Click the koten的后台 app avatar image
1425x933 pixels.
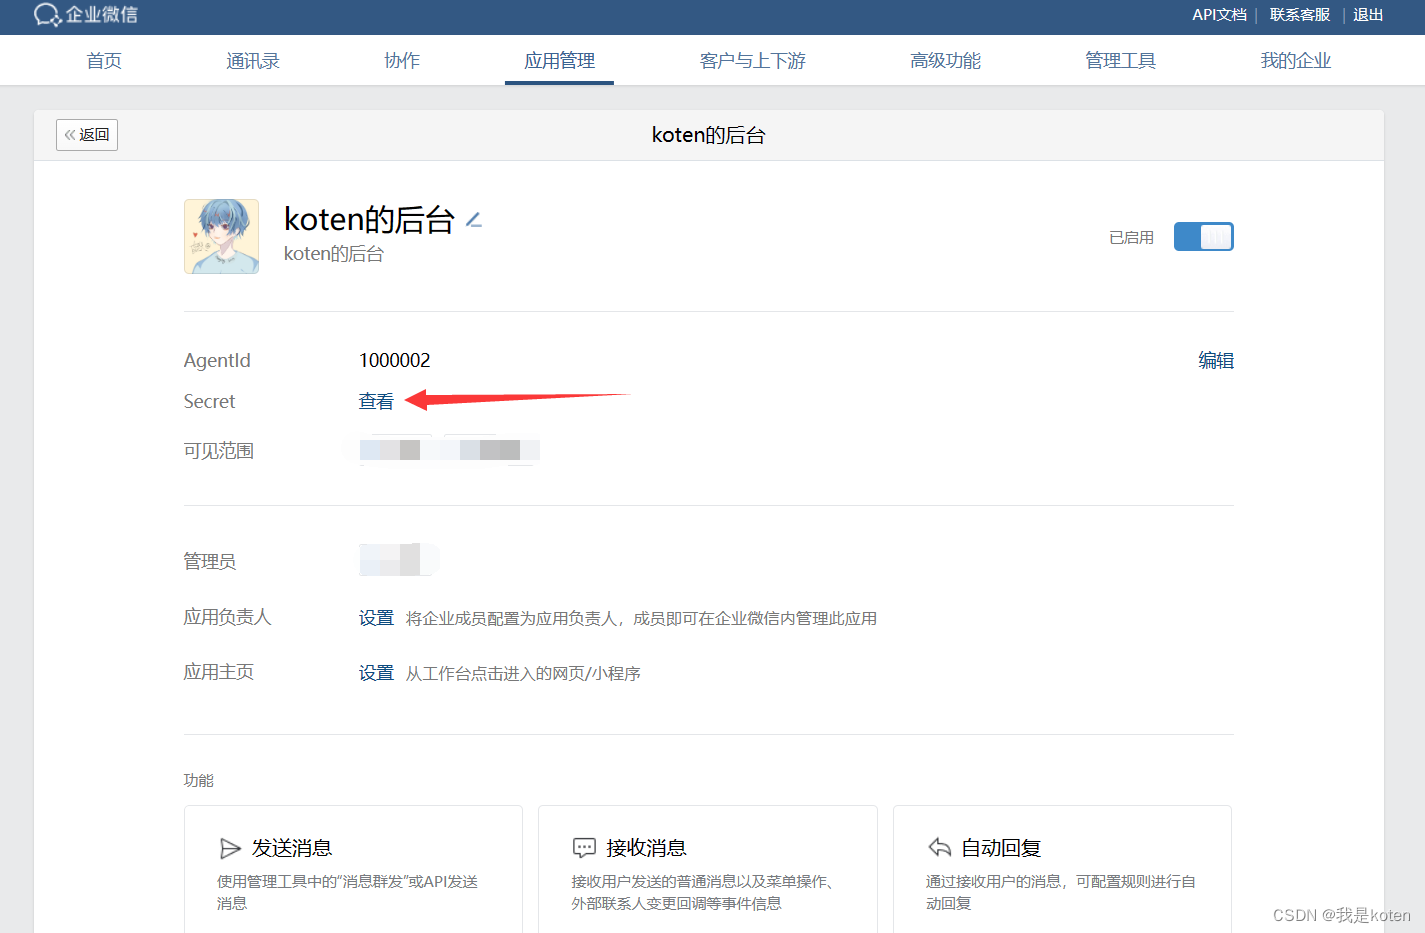point(221,236)
